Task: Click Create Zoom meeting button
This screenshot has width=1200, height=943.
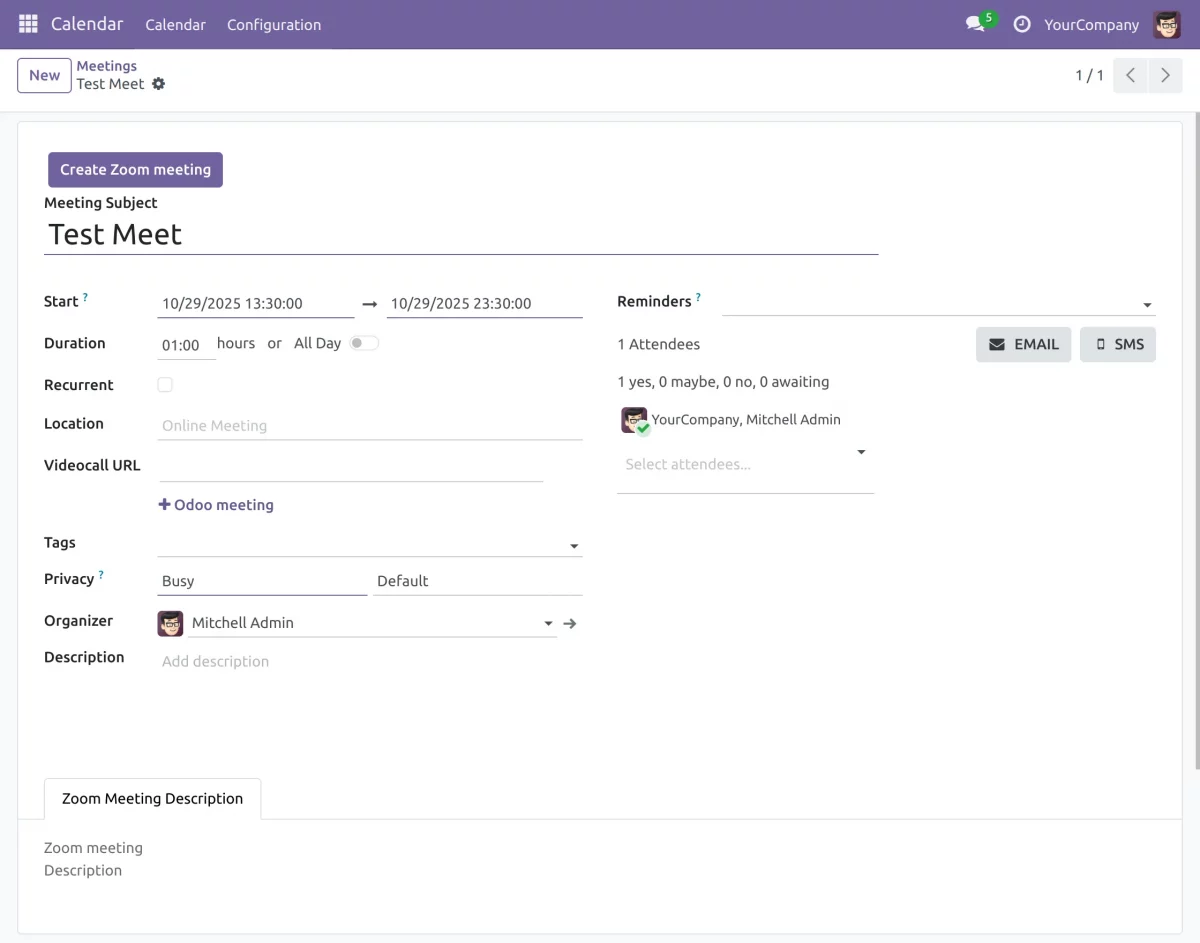Action: (x=135, y=170)
